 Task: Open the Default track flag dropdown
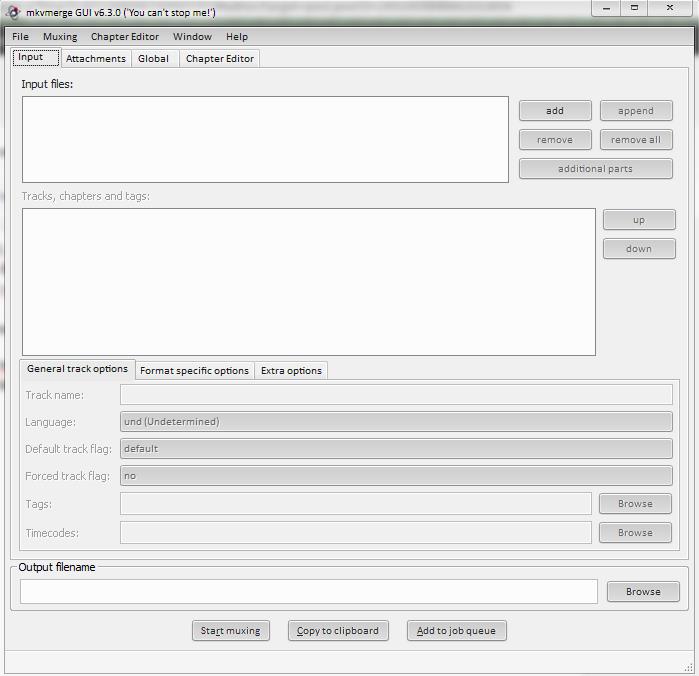(x=396, y=449)
